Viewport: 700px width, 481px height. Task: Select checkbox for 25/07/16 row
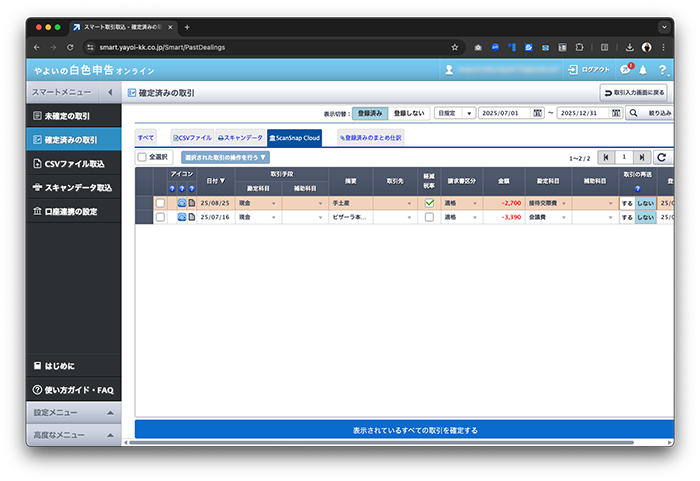[160, 217]
